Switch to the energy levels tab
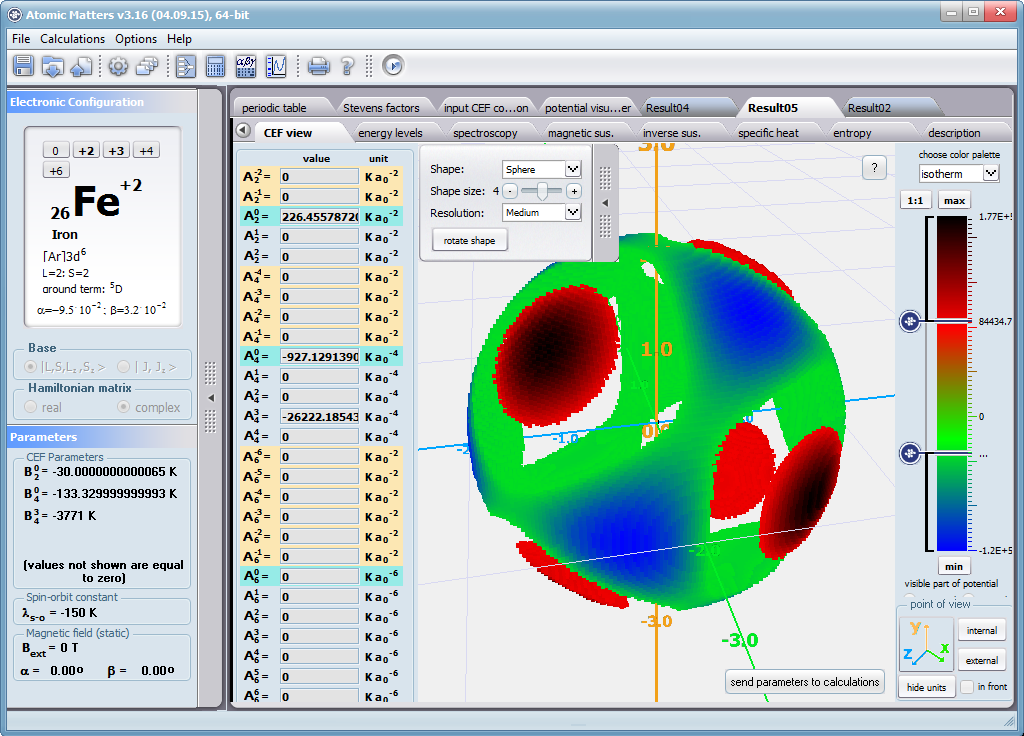Viewport: 1024px width, 736px height. point(390,133)
